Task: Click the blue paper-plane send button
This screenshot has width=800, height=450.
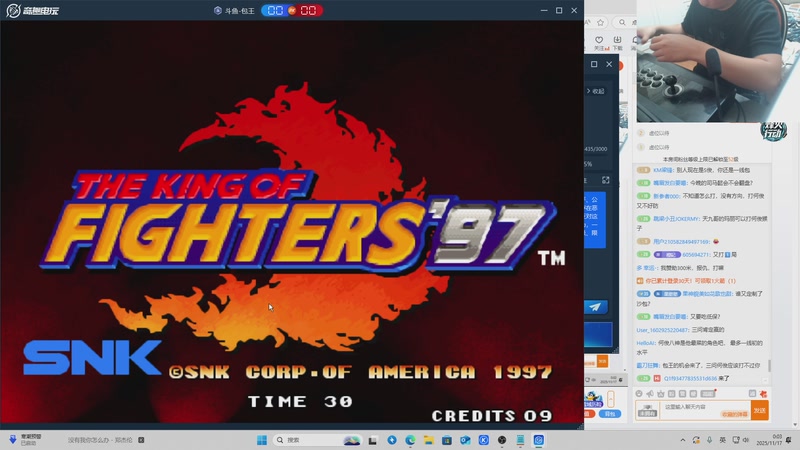Action: 595,307
